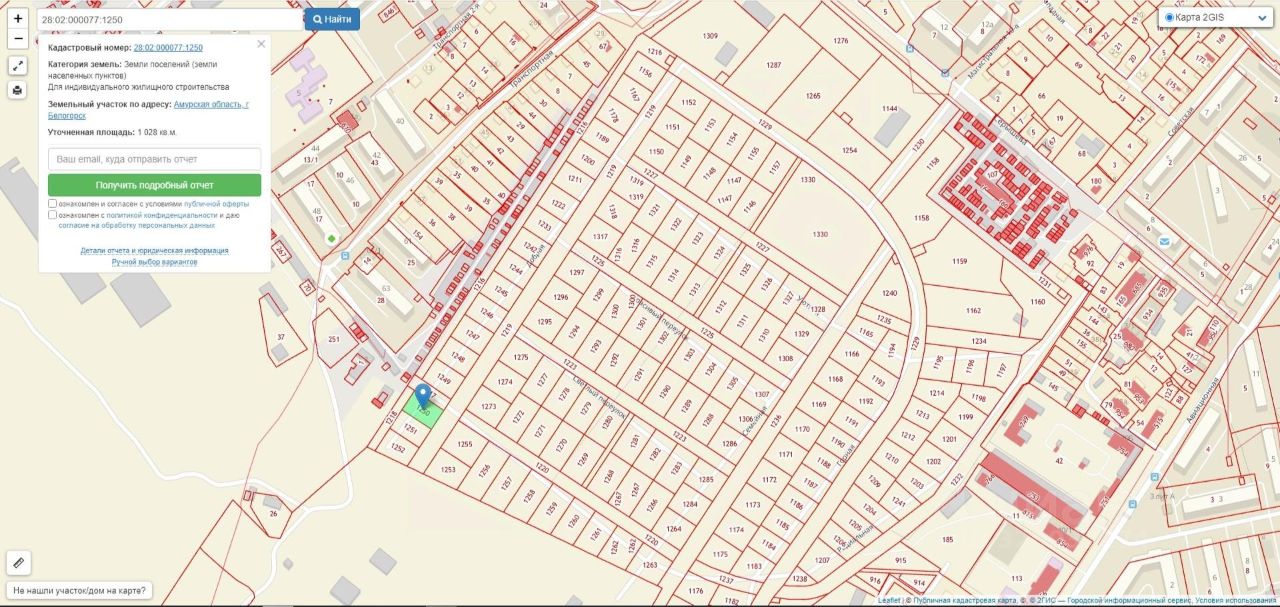Open Детали отчета и юридическая информация
The width and height of the screenshot is (1280, 607).
[155, 250]
